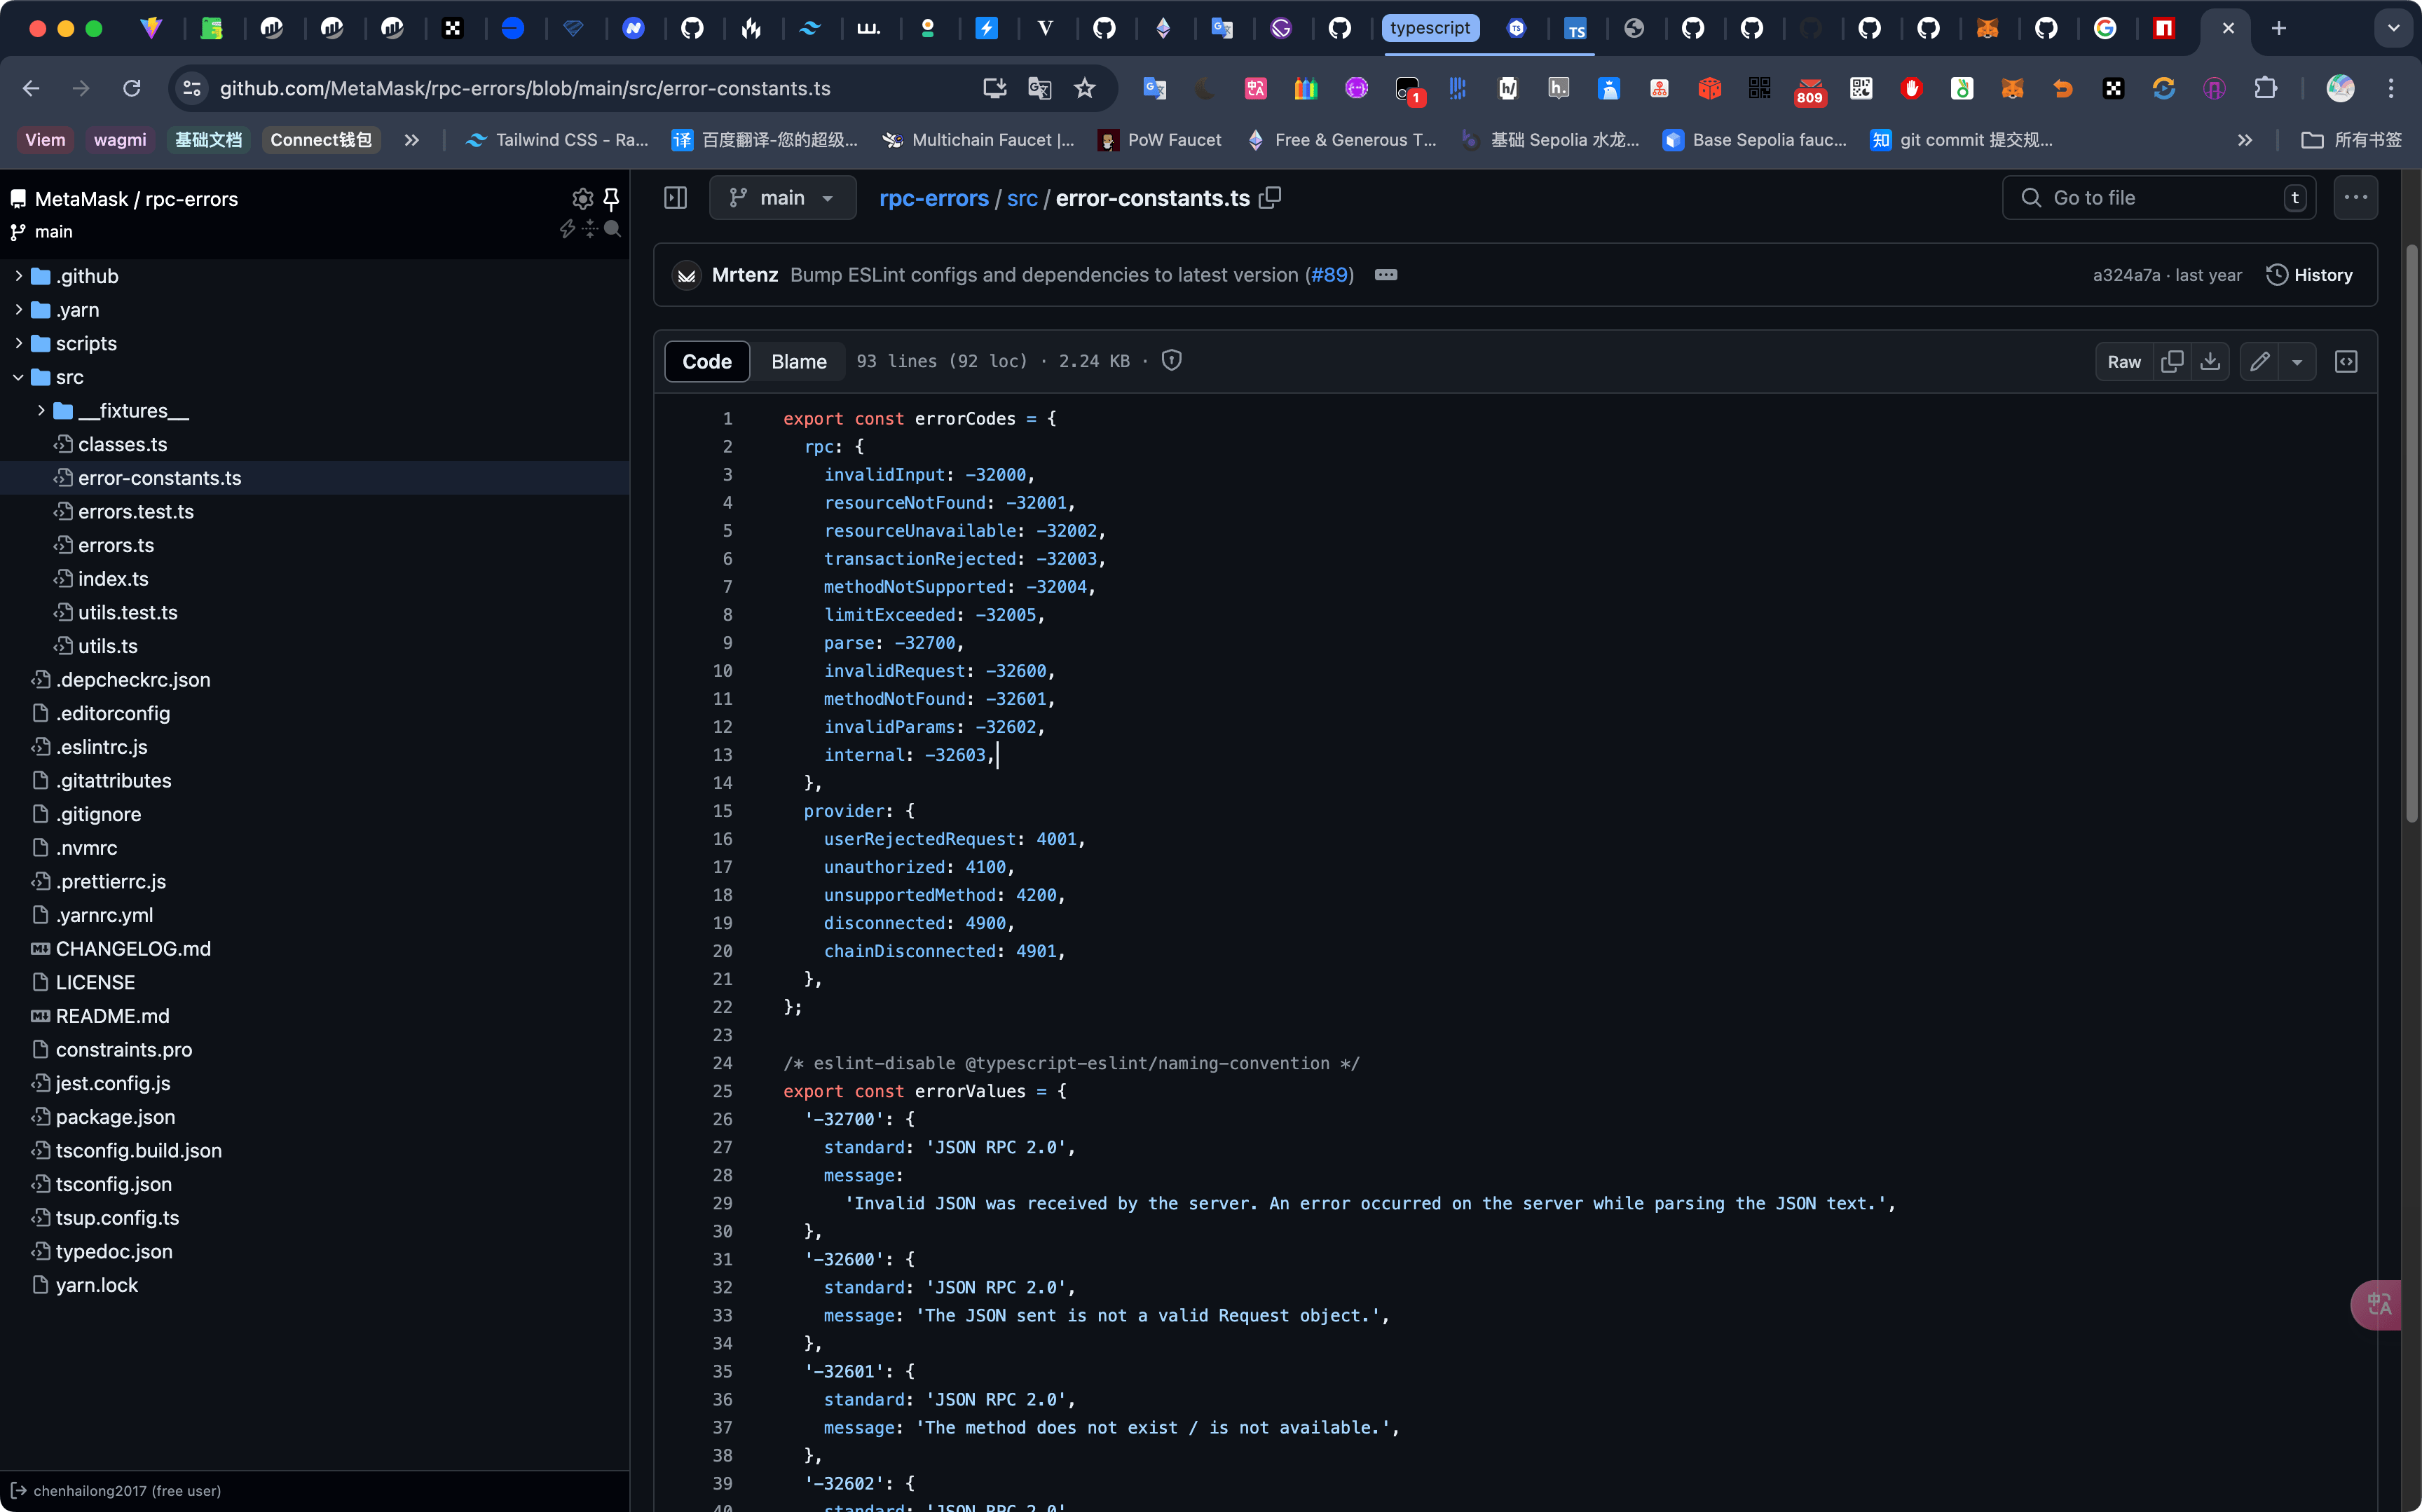Expand the .github folder
The image size is (2422, 1512).
click(x=18, y=275)
